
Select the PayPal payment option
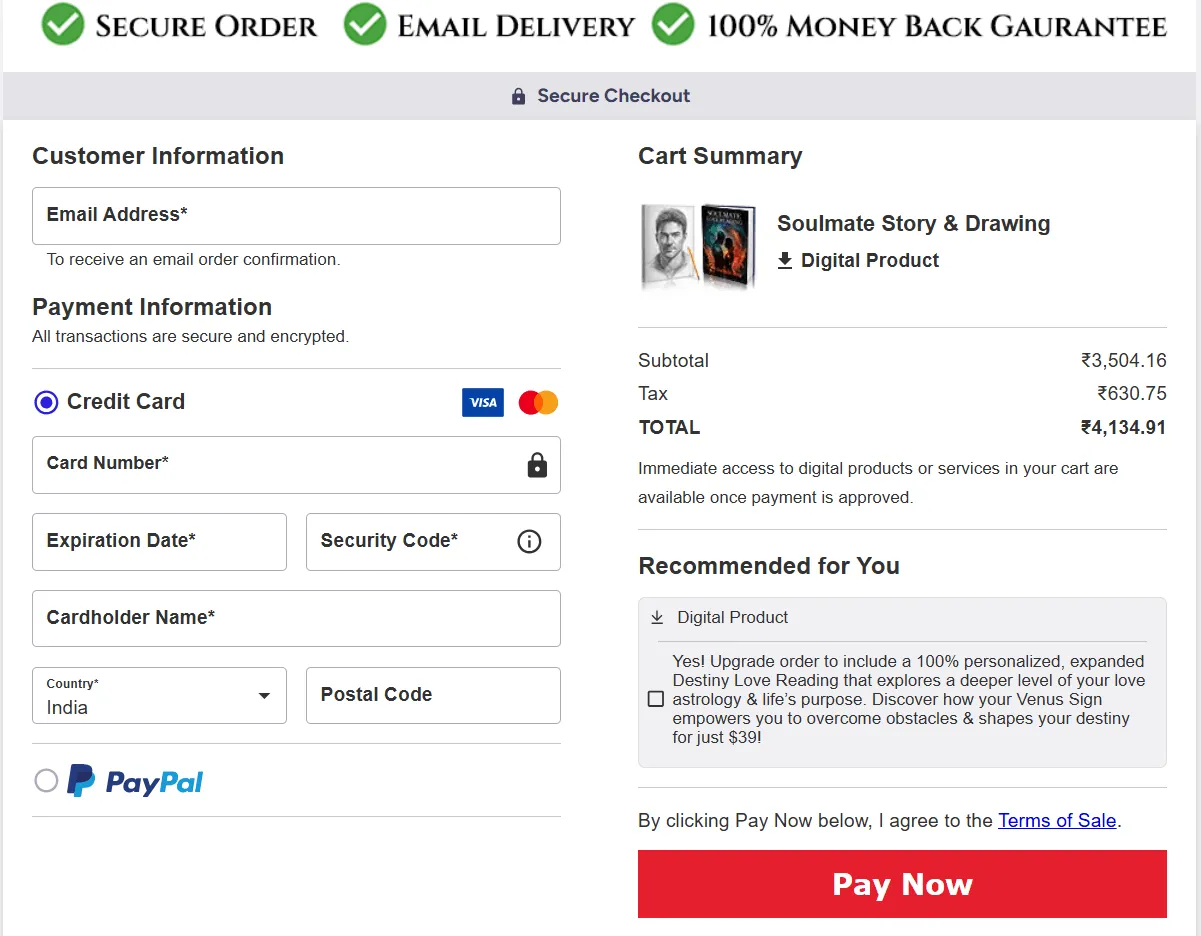46,780
